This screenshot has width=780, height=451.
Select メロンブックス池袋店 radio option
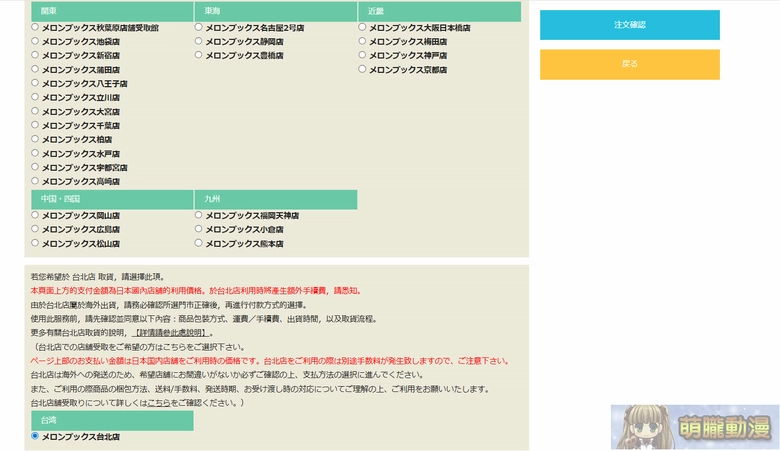35,41
